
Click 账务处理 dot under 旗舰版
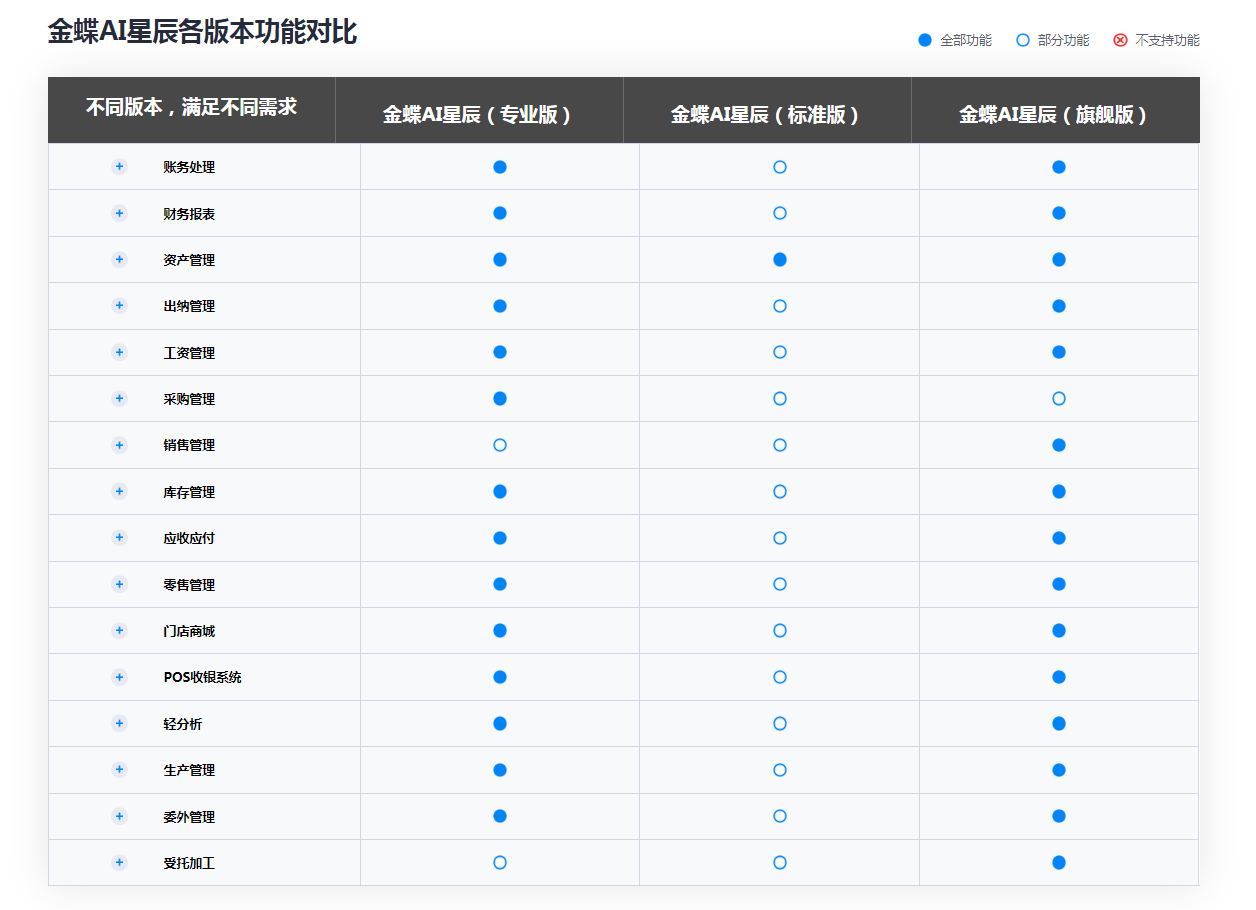point(1059,167)
